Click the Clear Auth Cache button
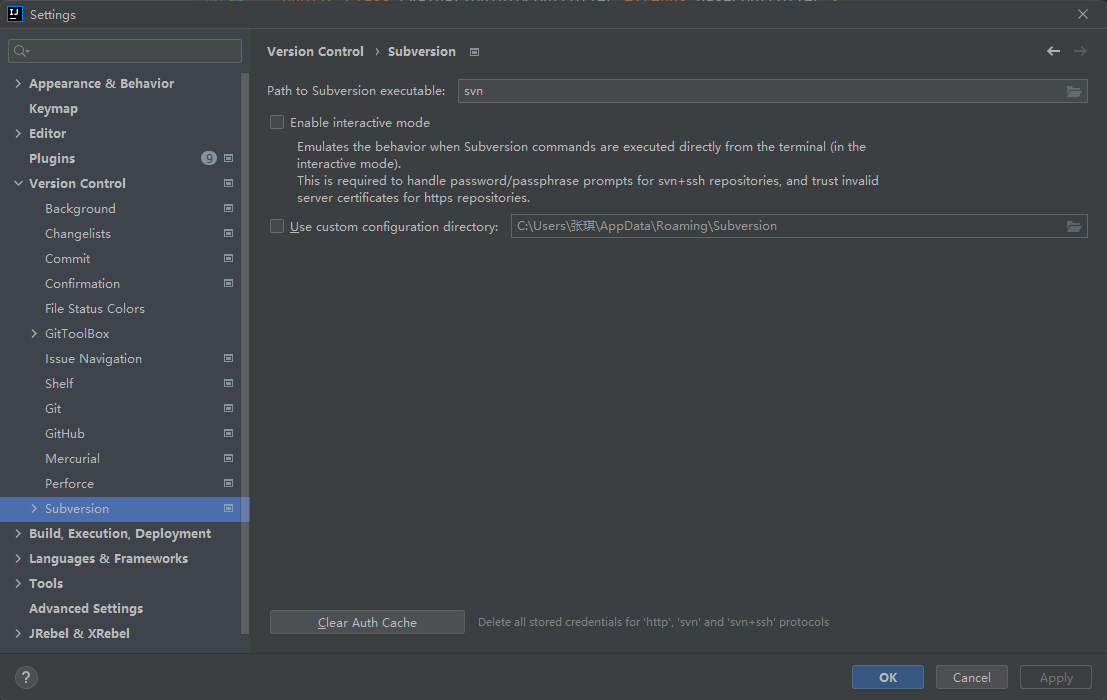The image size is (1107, 700). (x=367, y=622)
